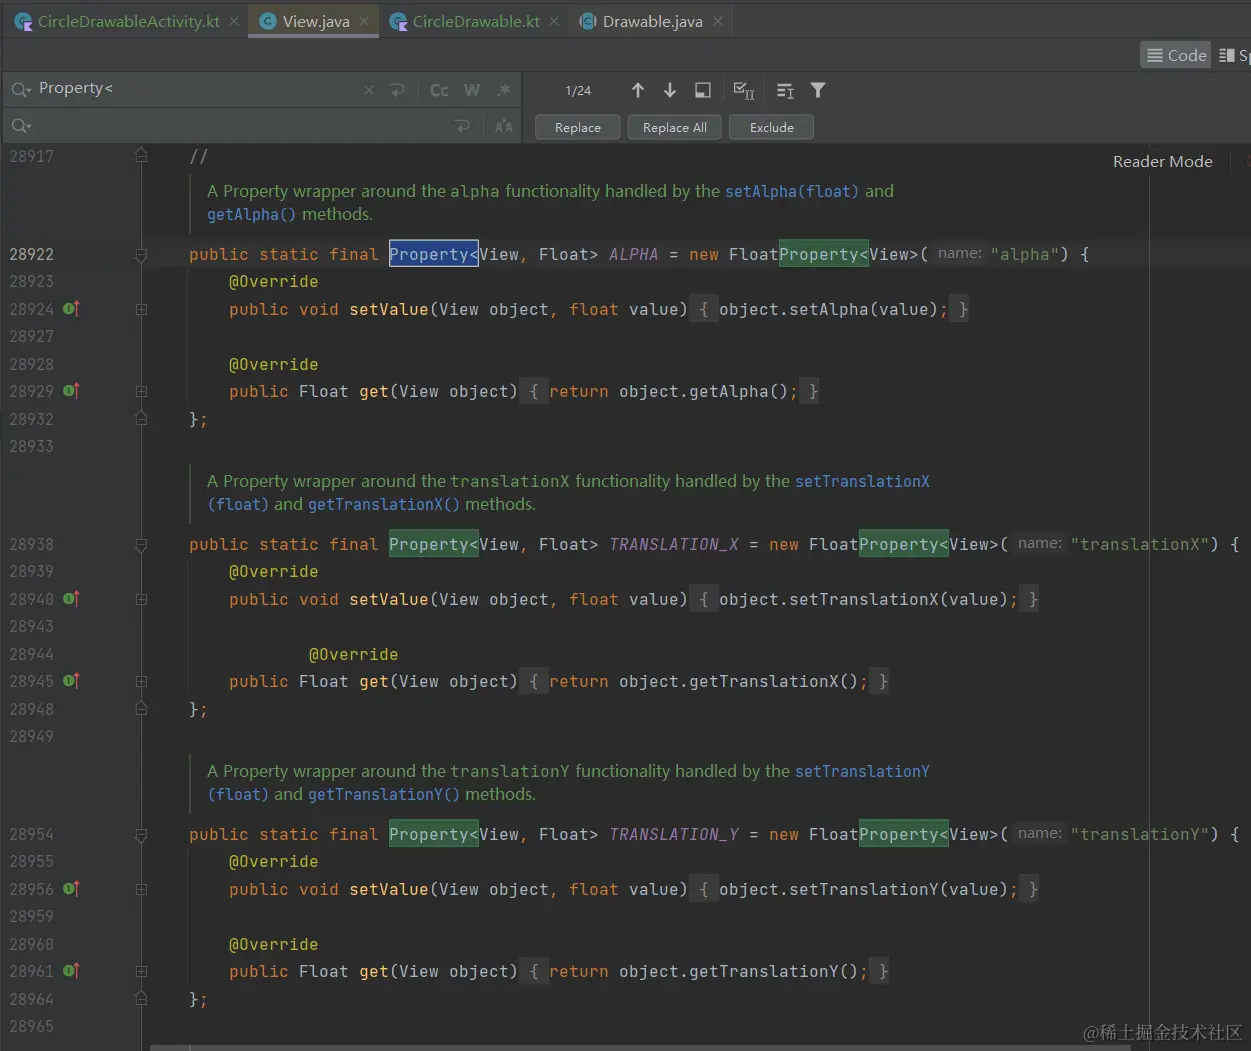Viewport: 1251px width, 1051px height.
Task: Insert new line in replace field
Action: [x=462, y=126]
